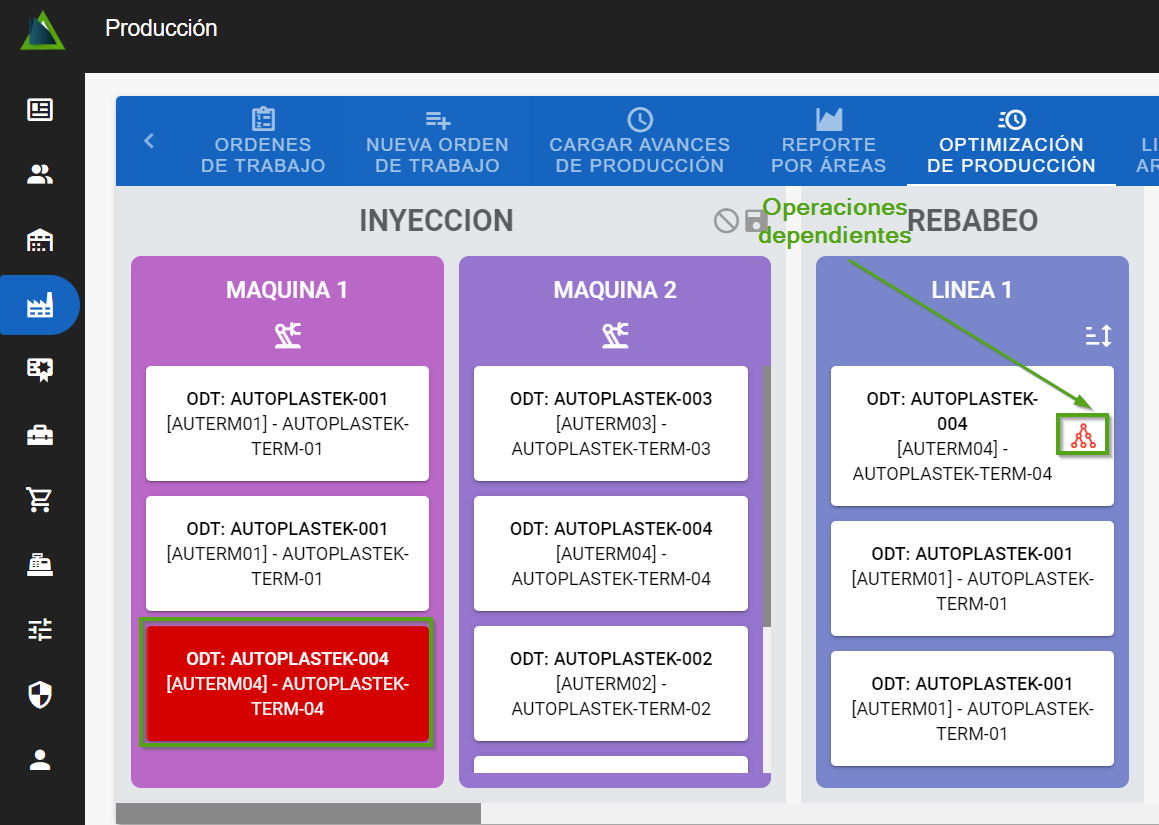This screenshot has height=825, width=1159.
Task: Open the shopping cart sidebar icon
Action: (40, 500)
